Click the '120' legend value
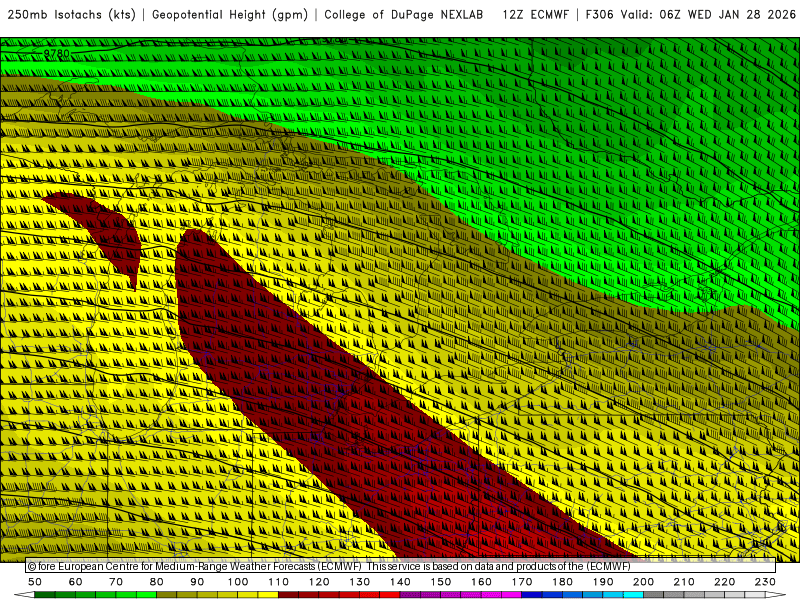This screenshot has height=600, width=800. tap(319, 582)
